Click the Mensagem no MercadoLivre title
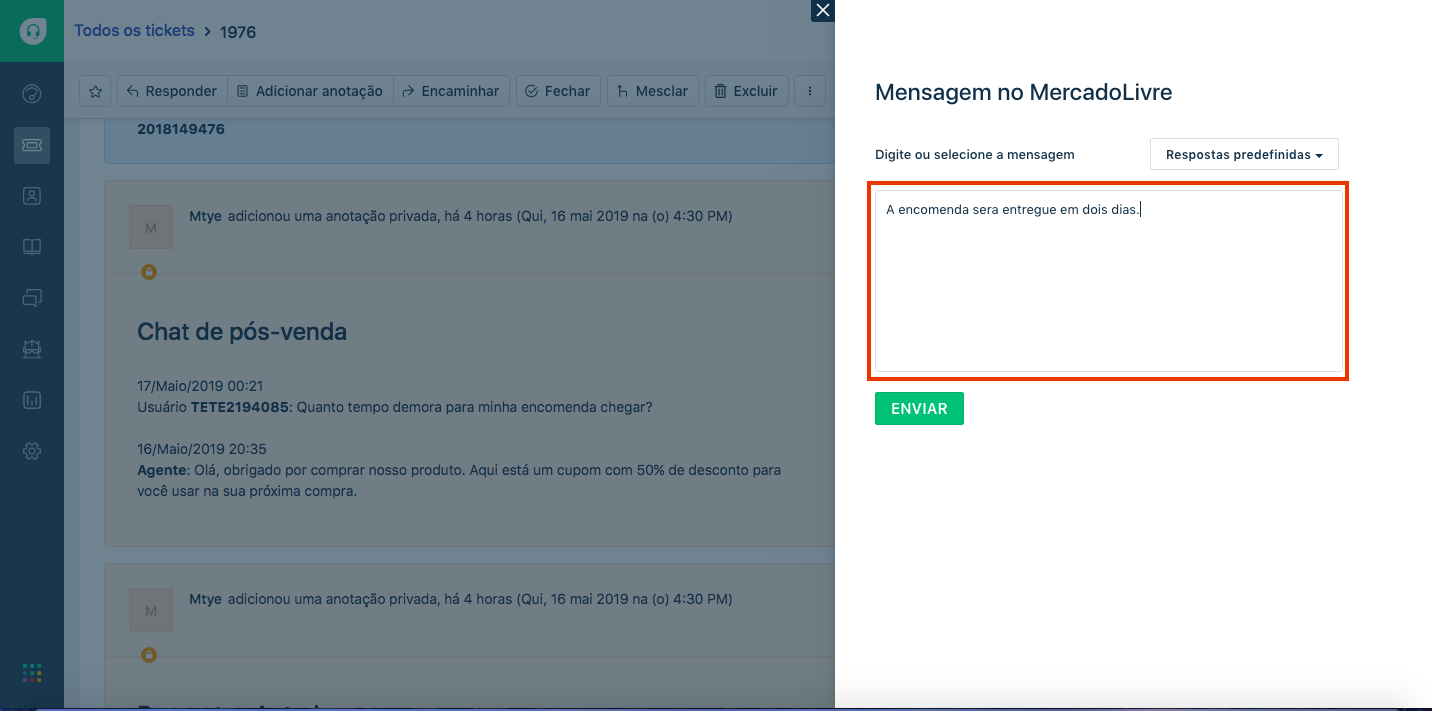Image resolution: width=1432 pixels, height=711 pixels. [x=1023, y=93]
